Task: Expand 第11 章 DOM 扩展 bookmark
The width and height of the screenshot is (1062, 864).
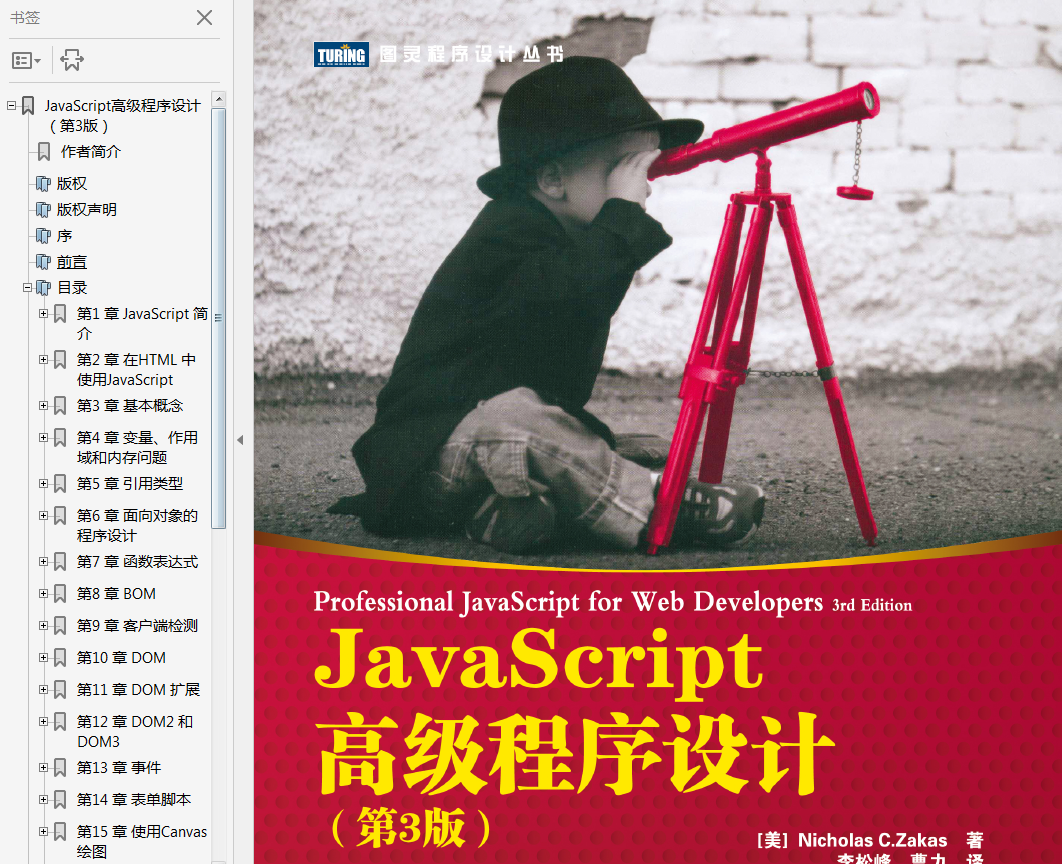Action: [x=43, y=689]
